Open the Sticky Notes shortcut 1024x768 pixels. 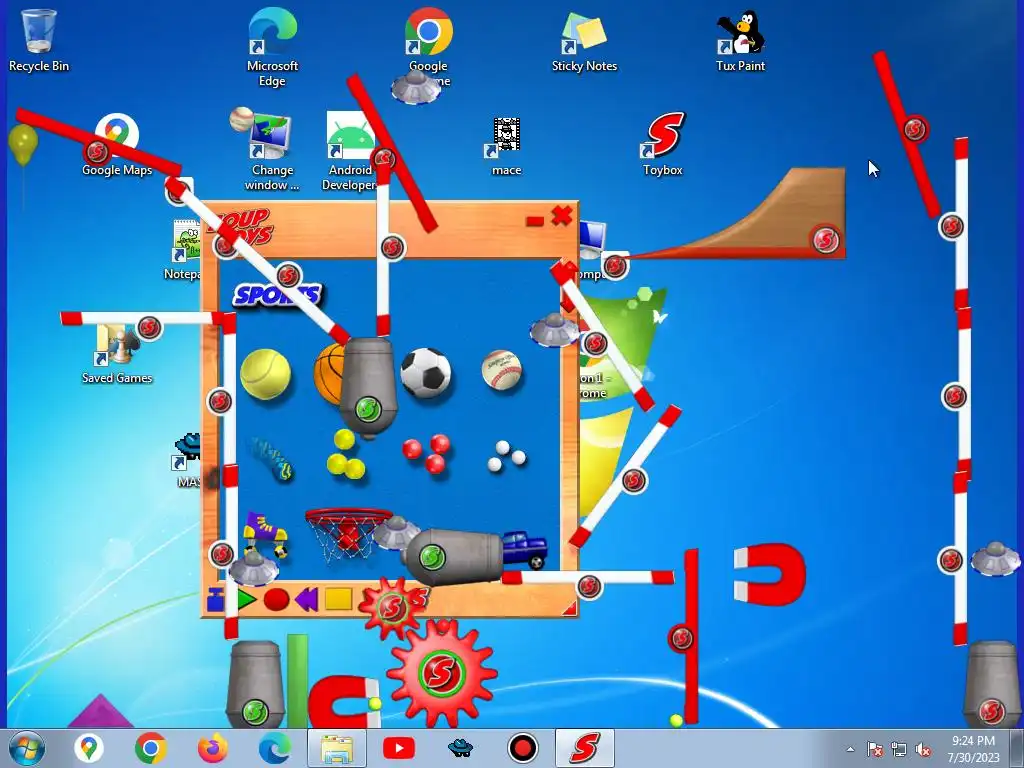[x=584, y=42]
